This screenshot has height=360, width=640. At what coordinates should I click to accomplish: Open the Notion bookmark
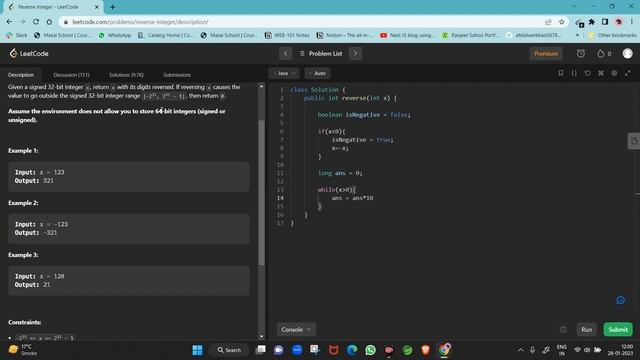click(345, 35)
